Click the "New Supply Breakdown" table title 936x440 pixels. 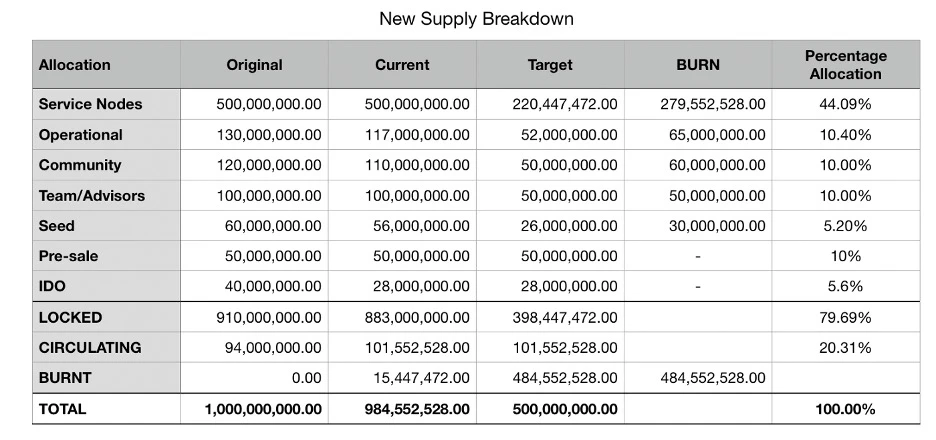(476, 19)
